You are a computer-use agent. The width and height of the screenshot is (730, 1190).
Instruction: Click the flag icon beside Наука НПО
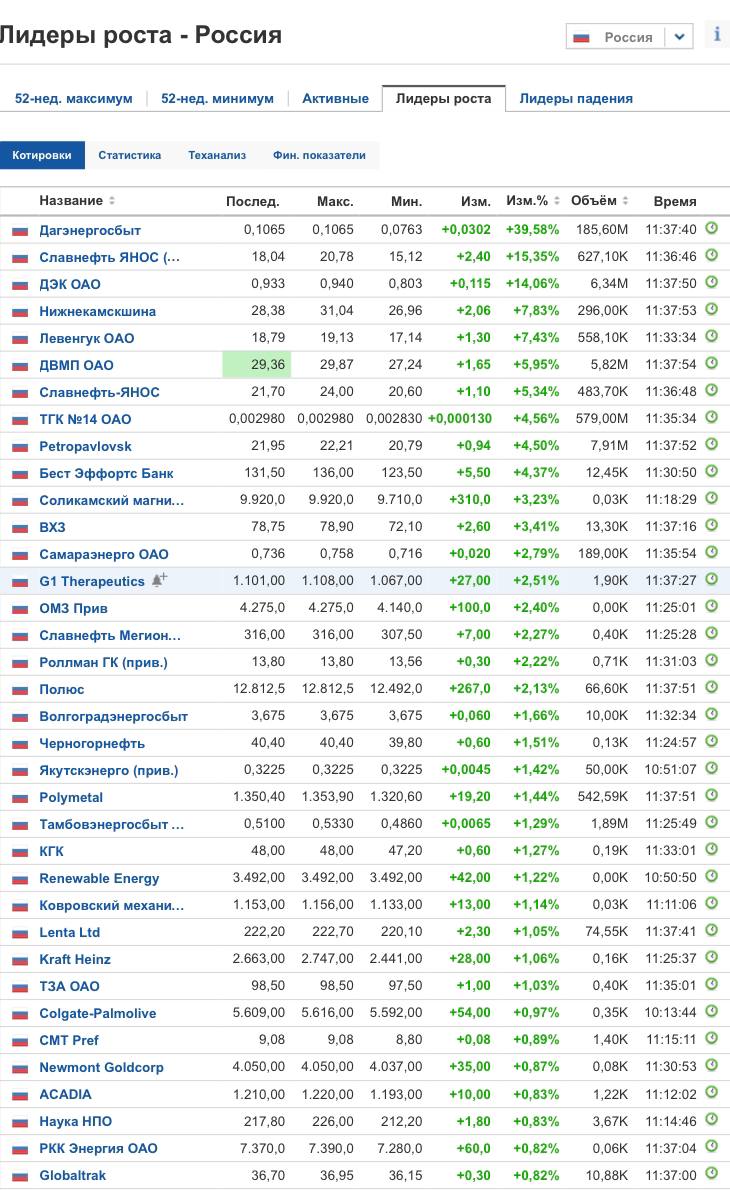[20, 1122]
